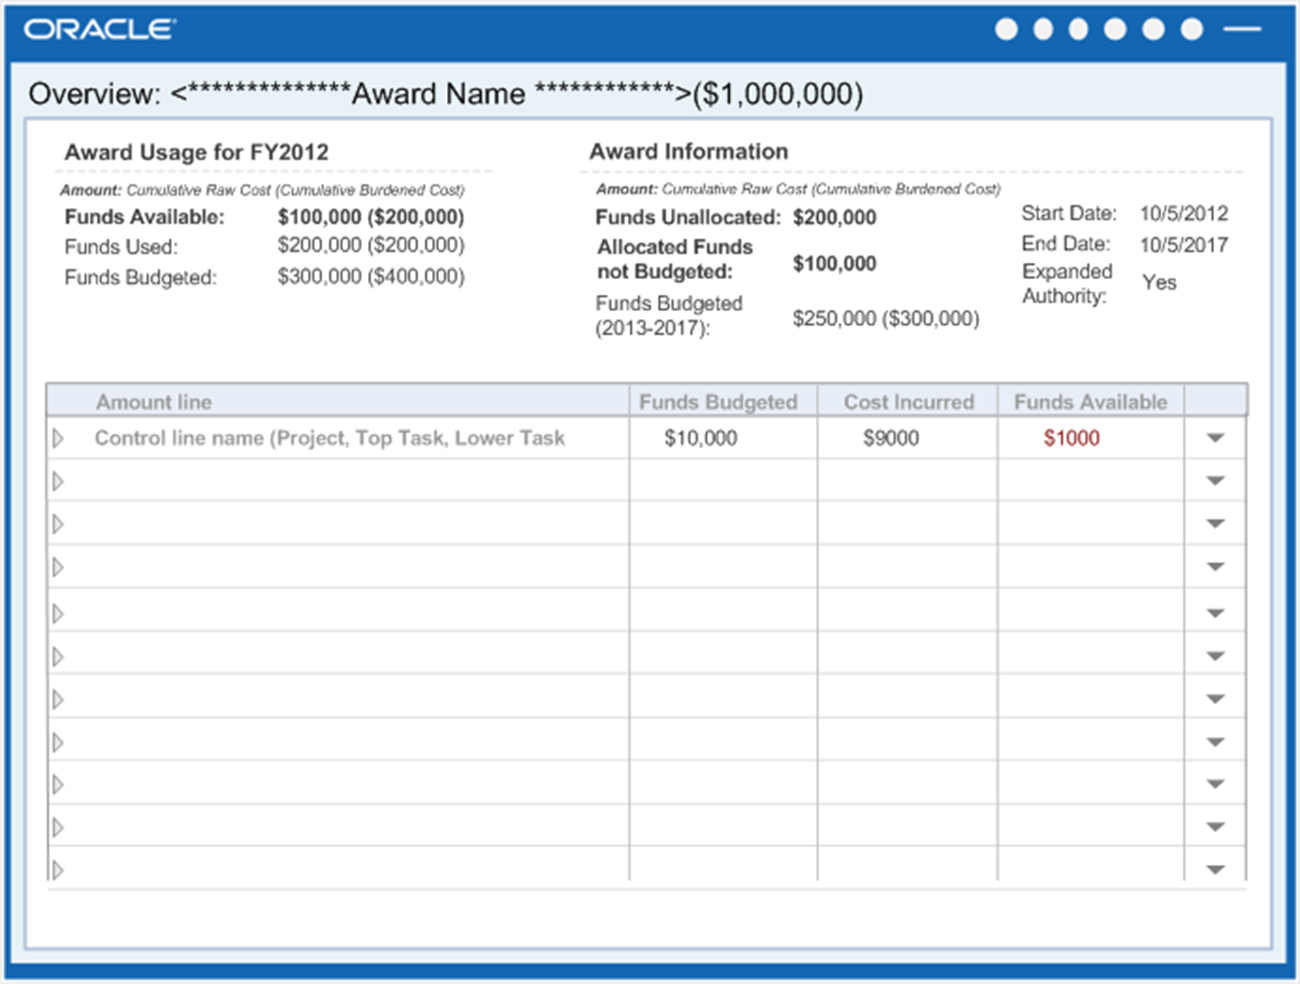This screenshot has width=1300, height=984.
Task: Select the $9000 Cost Incurred cell
Action: coord(890,438)
